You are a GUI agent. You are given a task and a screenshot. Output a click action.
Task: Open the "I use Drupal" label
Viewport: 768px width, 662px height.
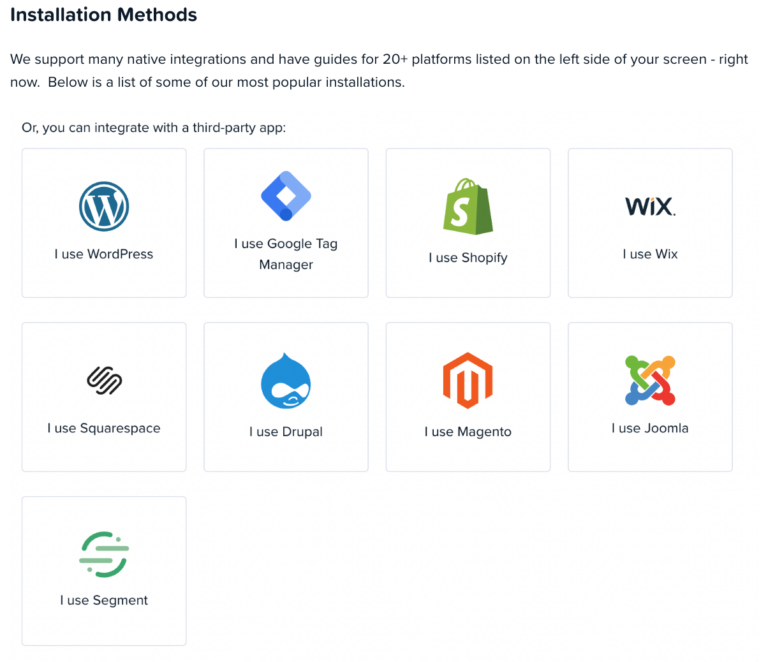coord(286,432)
